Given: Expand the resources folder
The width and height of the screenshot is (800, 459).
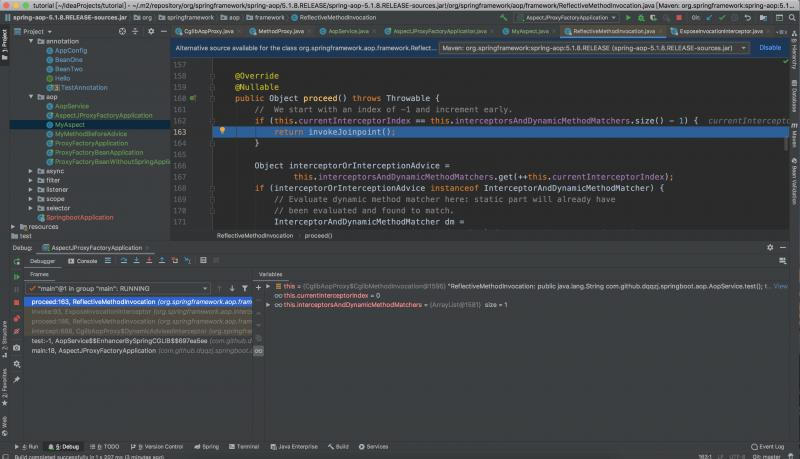Looking at the screenshot, I should click(x=13, y=227).
